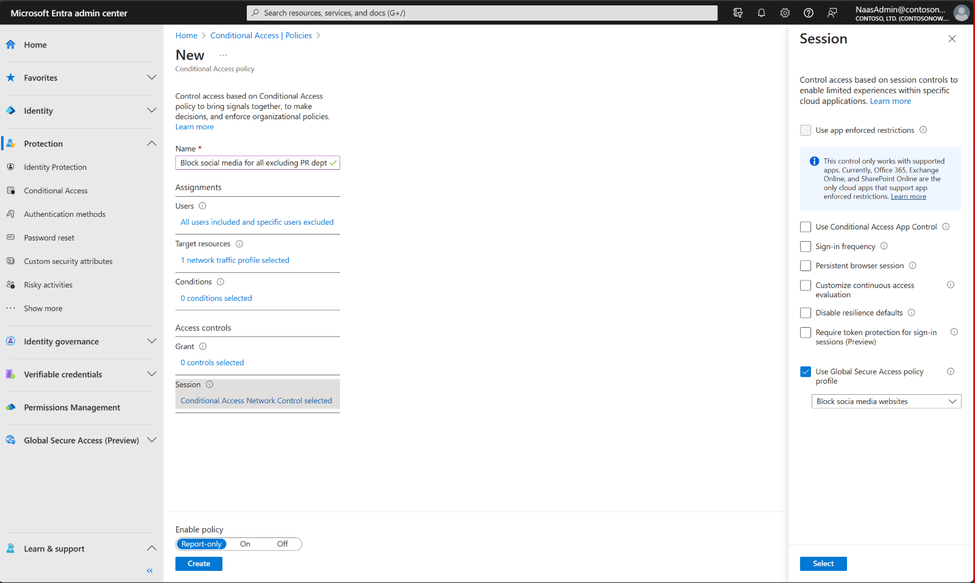
Task: Open the settings gear in header
Action: coord(785,12)
